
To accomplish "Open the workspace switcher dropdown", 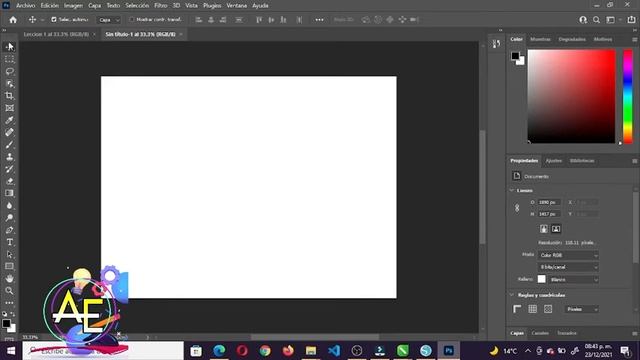I will click(x=613, y=20).
